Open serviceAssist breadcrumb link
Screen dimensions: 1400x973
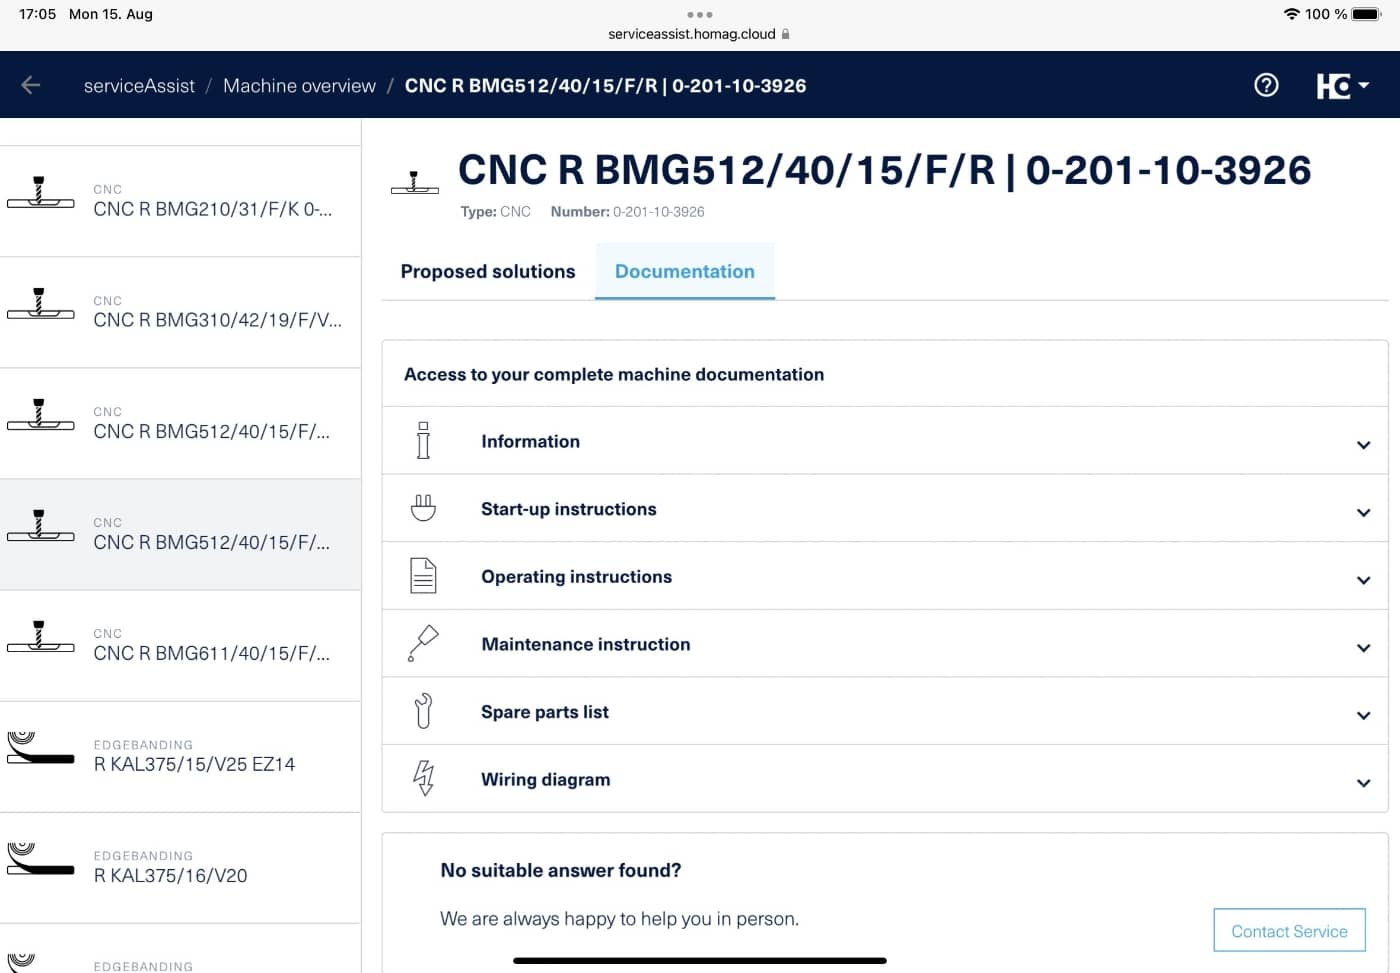pos(139,86)
